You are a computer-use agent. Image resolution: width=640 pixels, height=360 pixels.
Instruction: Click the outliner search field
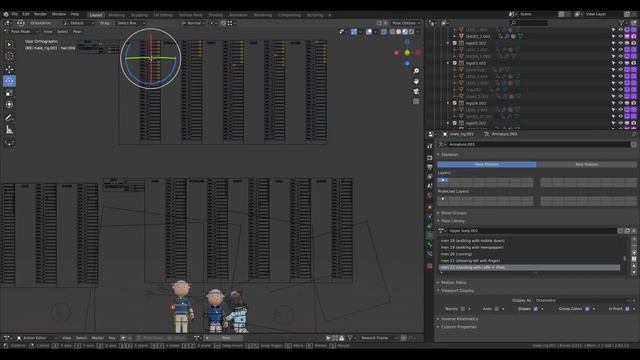click(529, 23)
